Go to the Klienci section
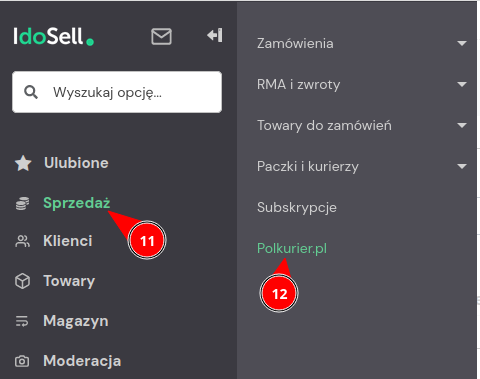The height and width of the screenshot is (379, 480). (68, 241)
